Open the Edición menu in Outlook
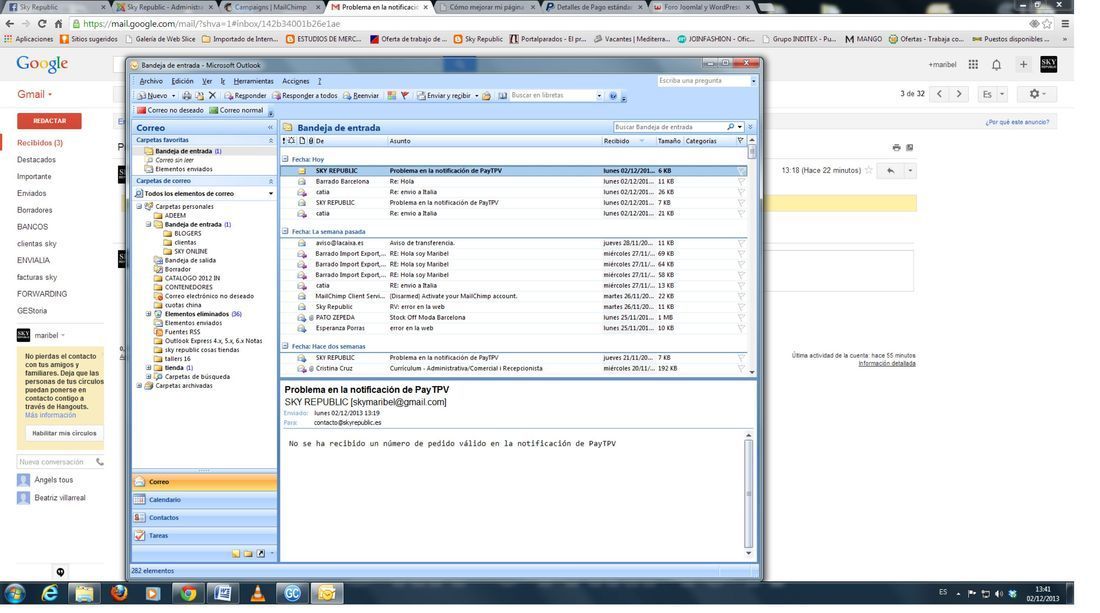Image resolution: width=1100 pixels, height=613 pixels. pos(182,81)
